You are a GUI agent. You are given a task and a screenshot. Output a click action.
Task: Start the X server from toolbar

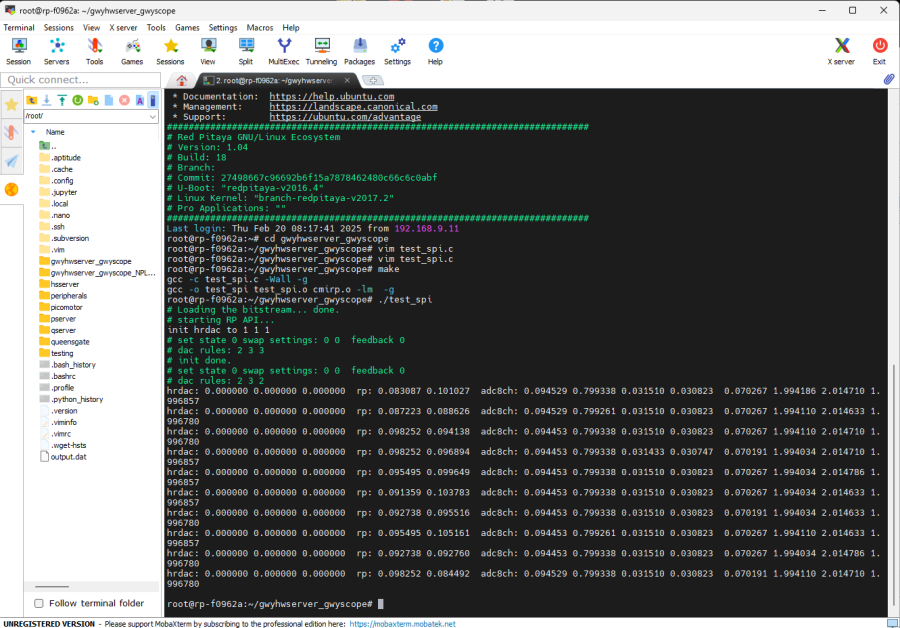[x=842, y=51]
